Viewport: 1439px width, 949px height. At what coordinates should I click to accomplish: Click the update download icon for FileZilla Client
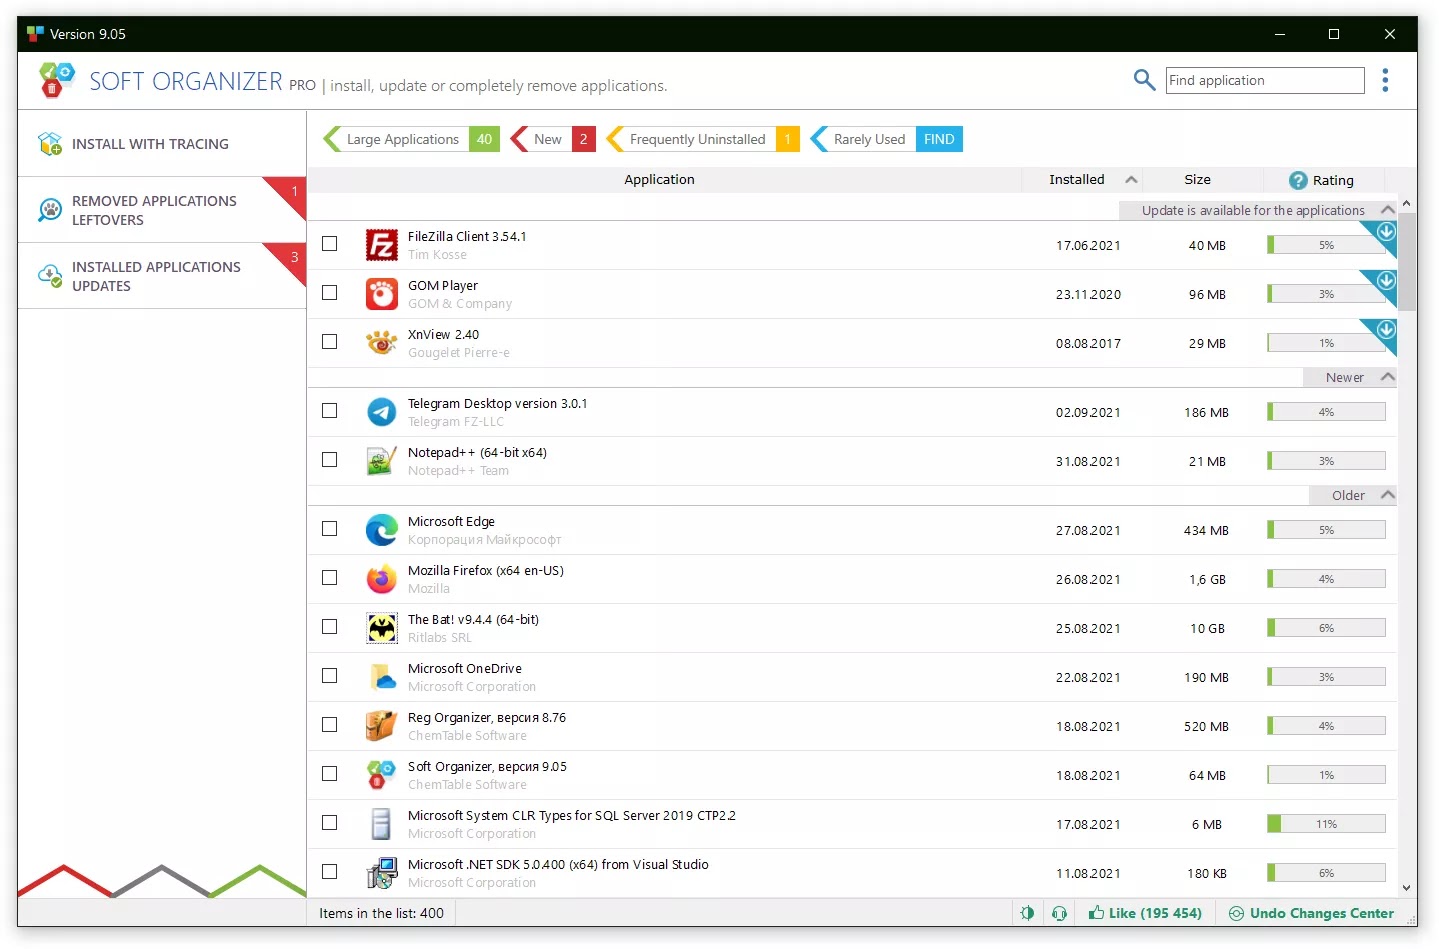tap(1385, 236)
